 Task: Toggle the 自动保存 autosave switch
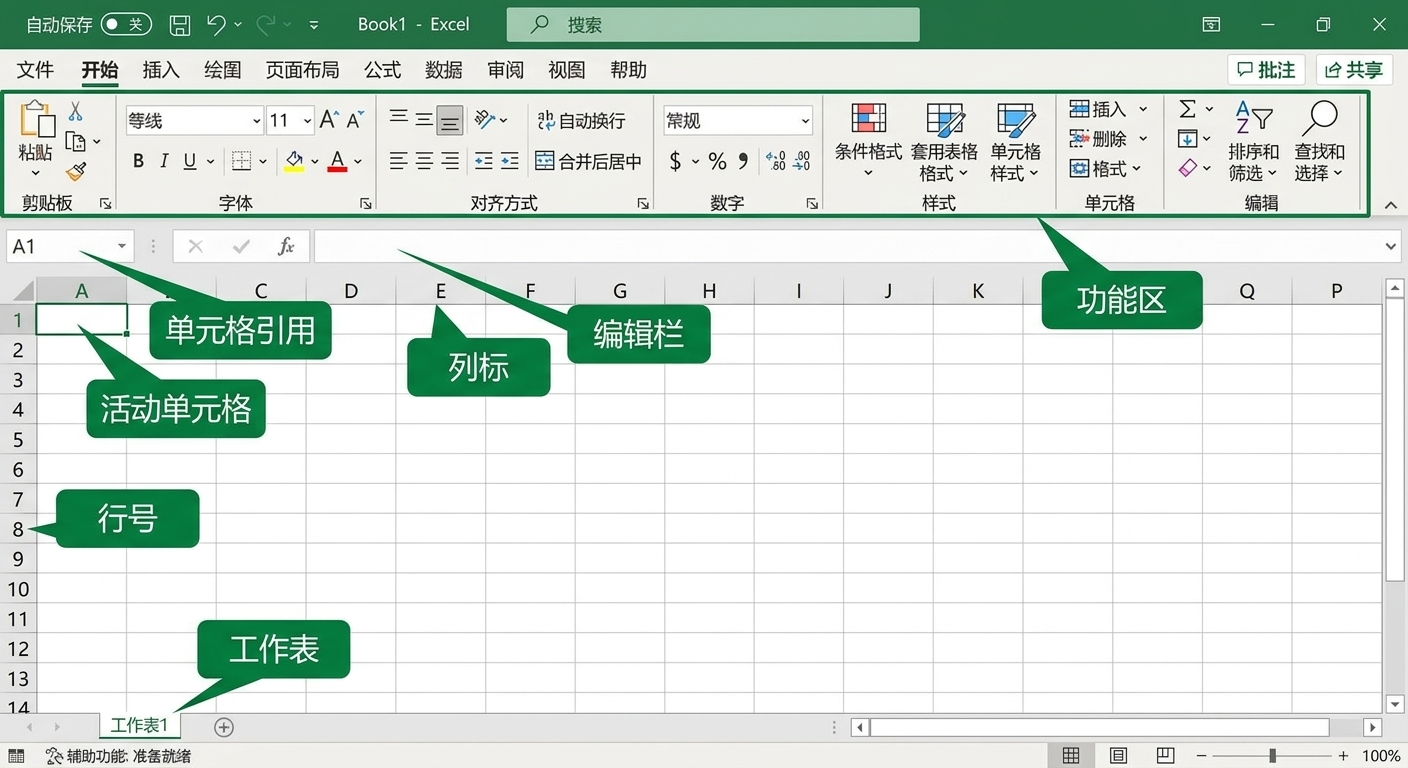(126, 24)
